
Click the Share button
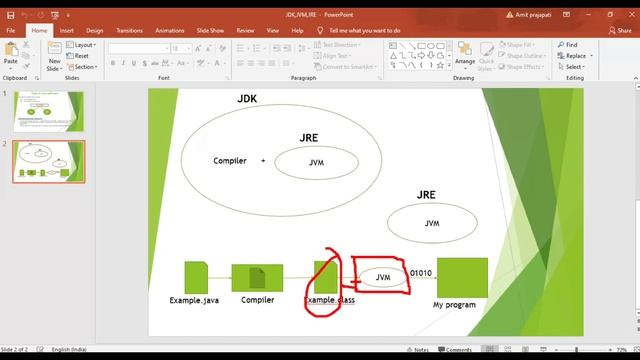pyautogui.click(x=620, y=31)
